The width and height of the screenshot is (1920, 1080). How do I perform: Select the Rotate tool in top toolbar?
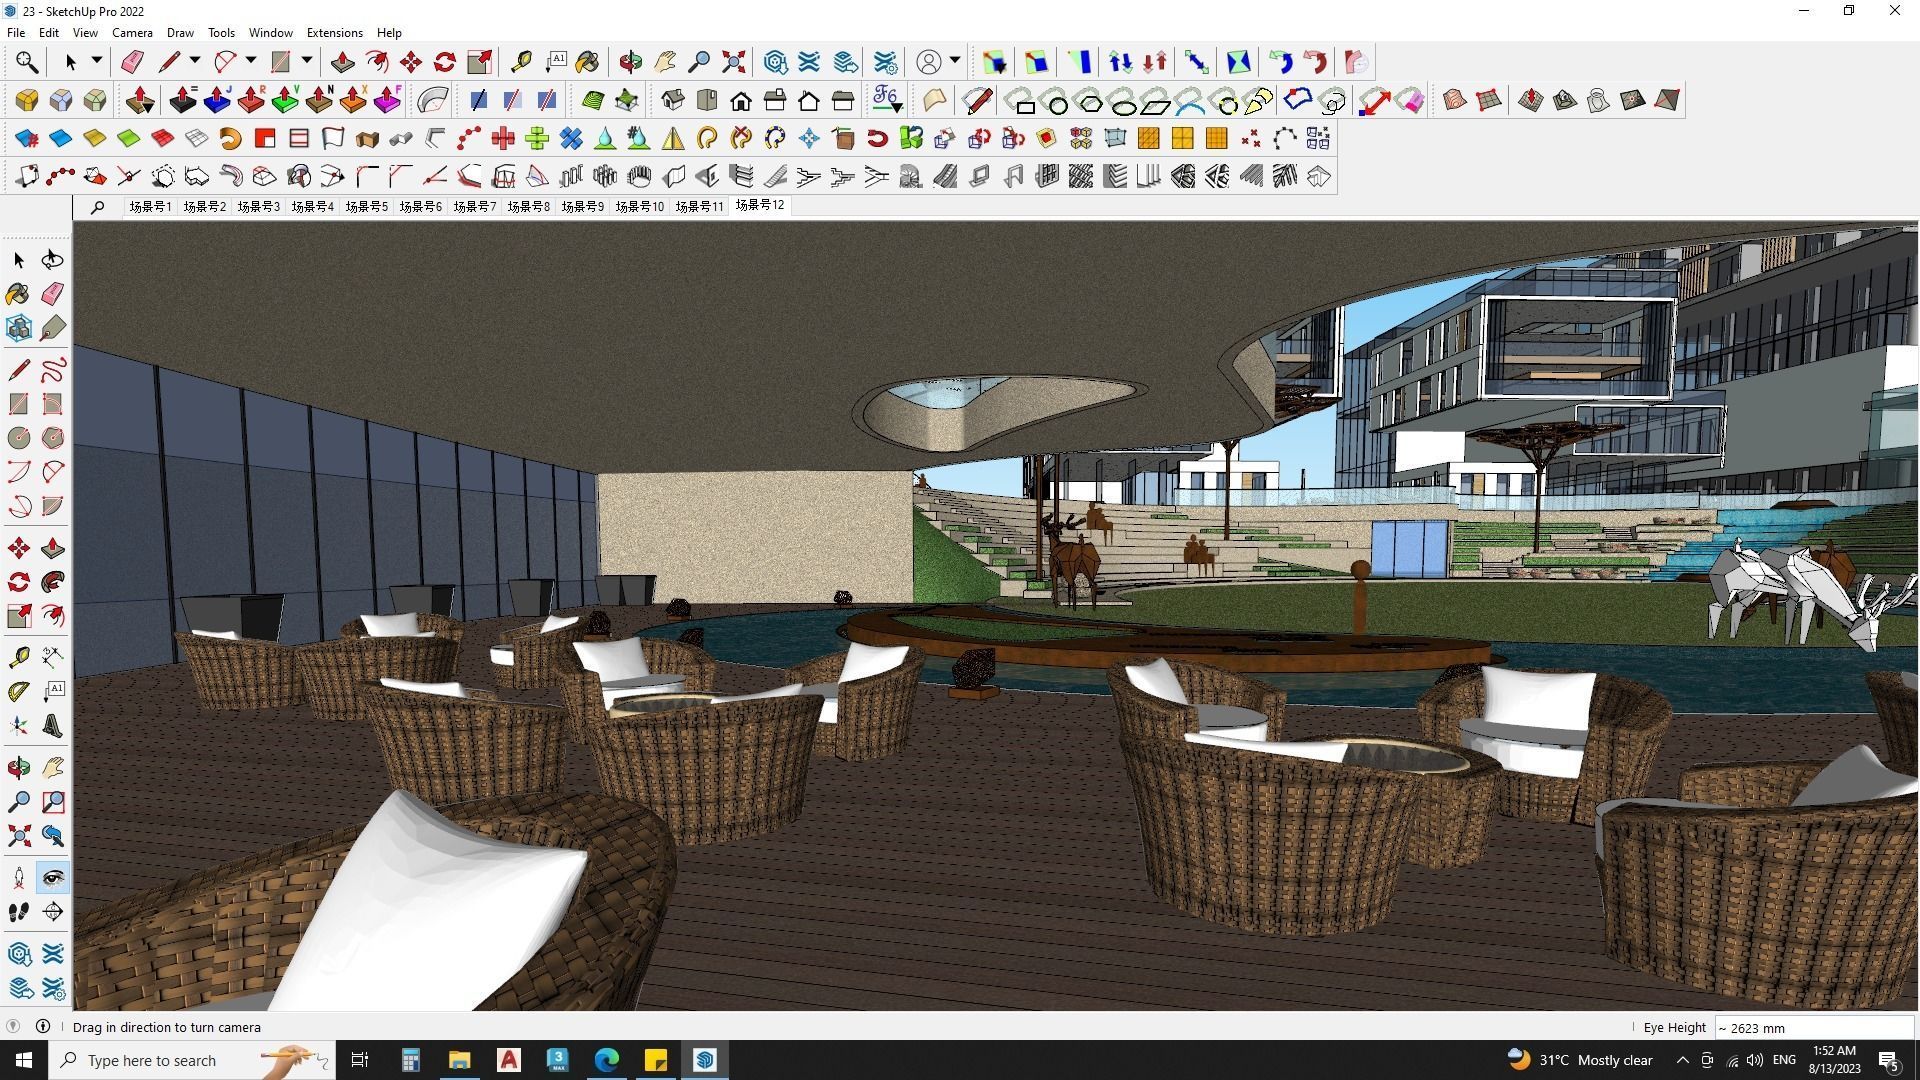tap(444, 62)
